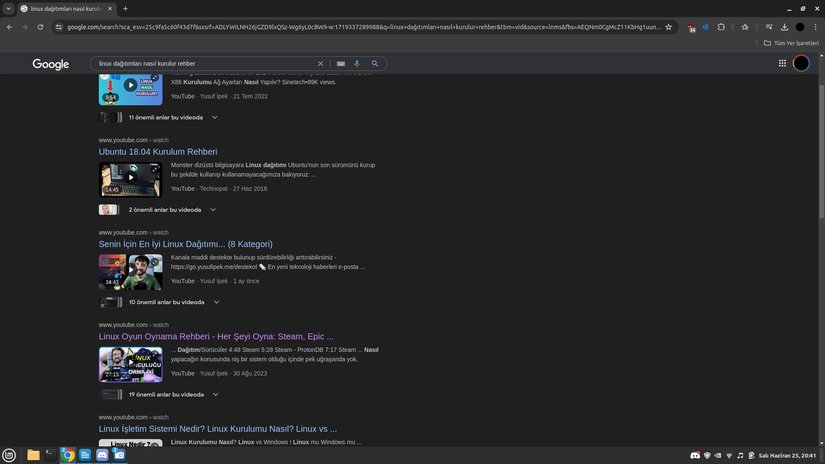825x464 pixels.
Task: Open the screenshot app in taskbar
Action: click(119, 455)
